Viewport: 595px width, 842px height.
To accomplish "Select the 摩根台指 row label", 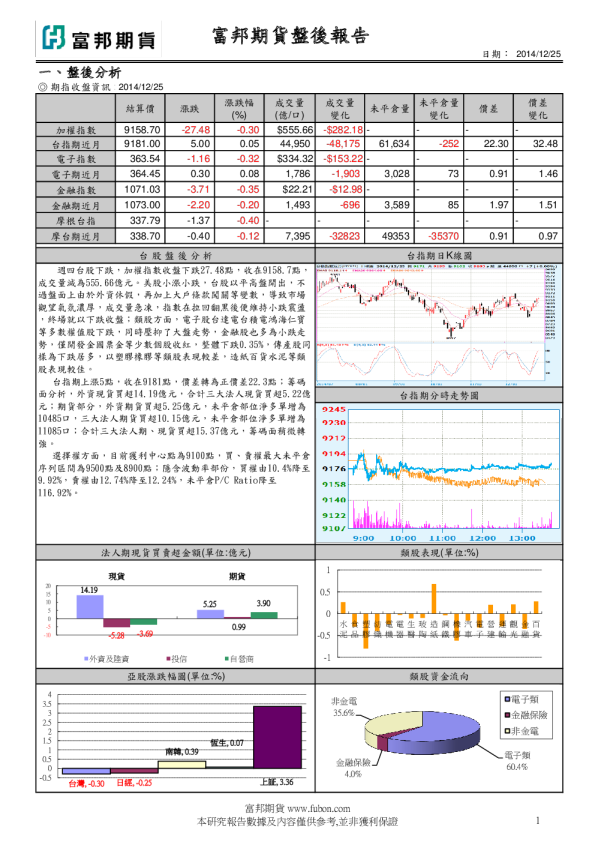I will 76,221.
